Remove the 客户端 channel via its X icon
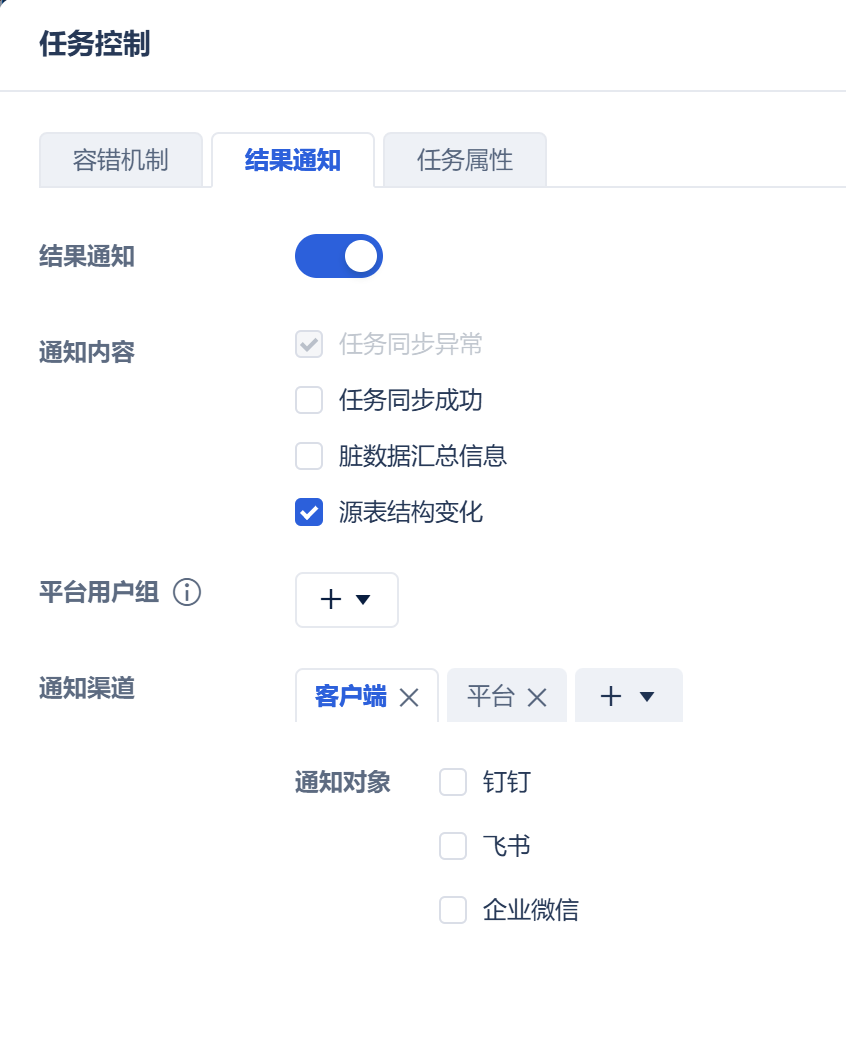Image resolution: width=846 pixels, height=1052 pixels. pos(409,697)
